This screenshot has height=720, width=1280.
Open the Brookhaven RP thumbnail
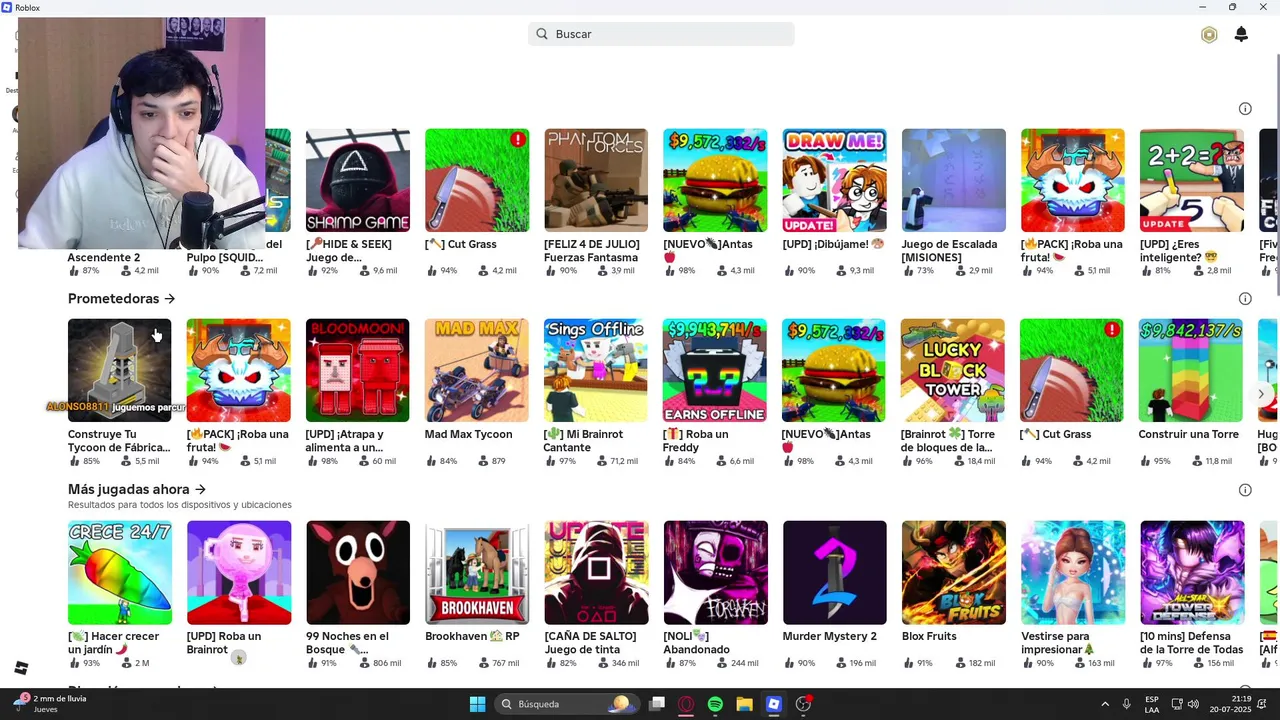tap(477, 572)
